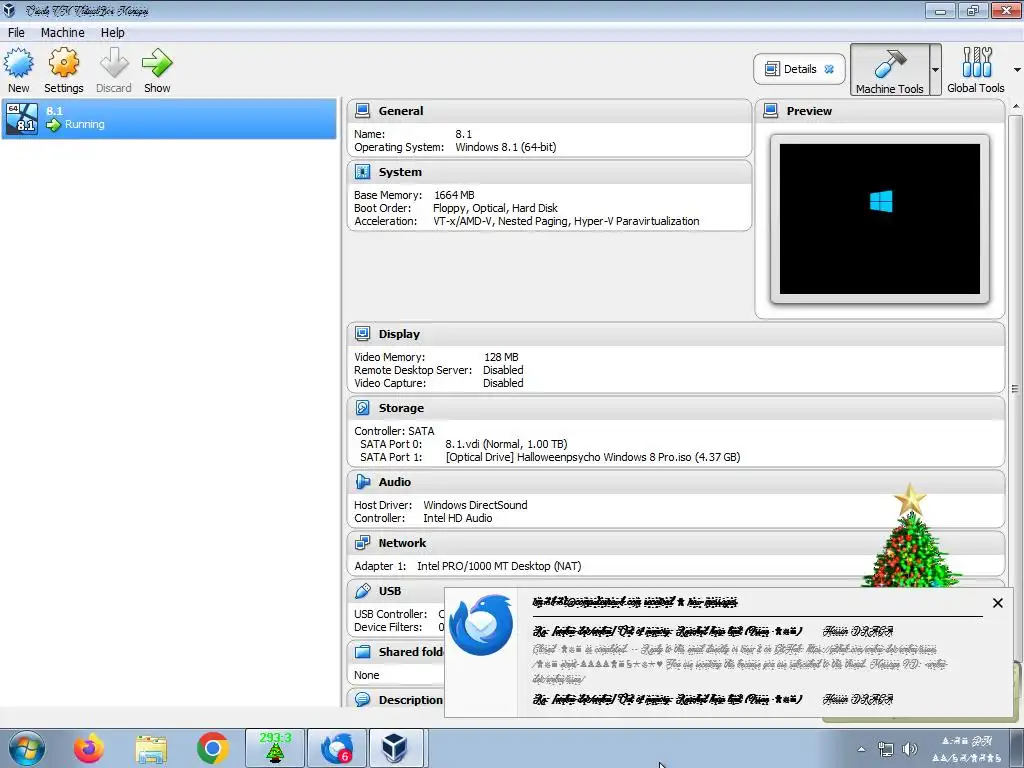Click first message subject in Thunderbird popup

pos(667,631)
